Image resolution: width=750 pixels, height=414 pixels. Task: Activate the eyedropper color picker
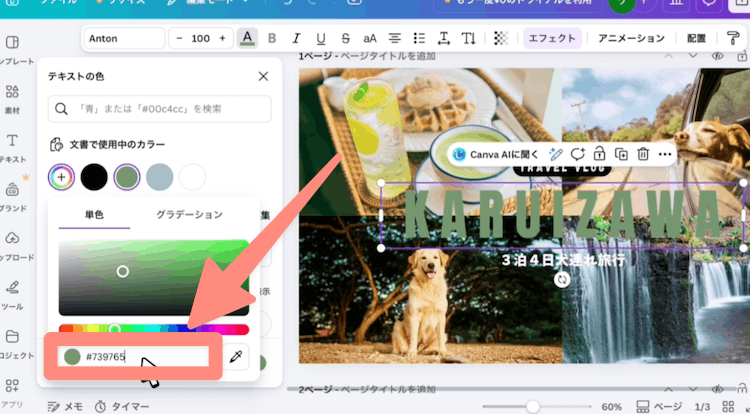pyautogui.click(x=236, y=357)
